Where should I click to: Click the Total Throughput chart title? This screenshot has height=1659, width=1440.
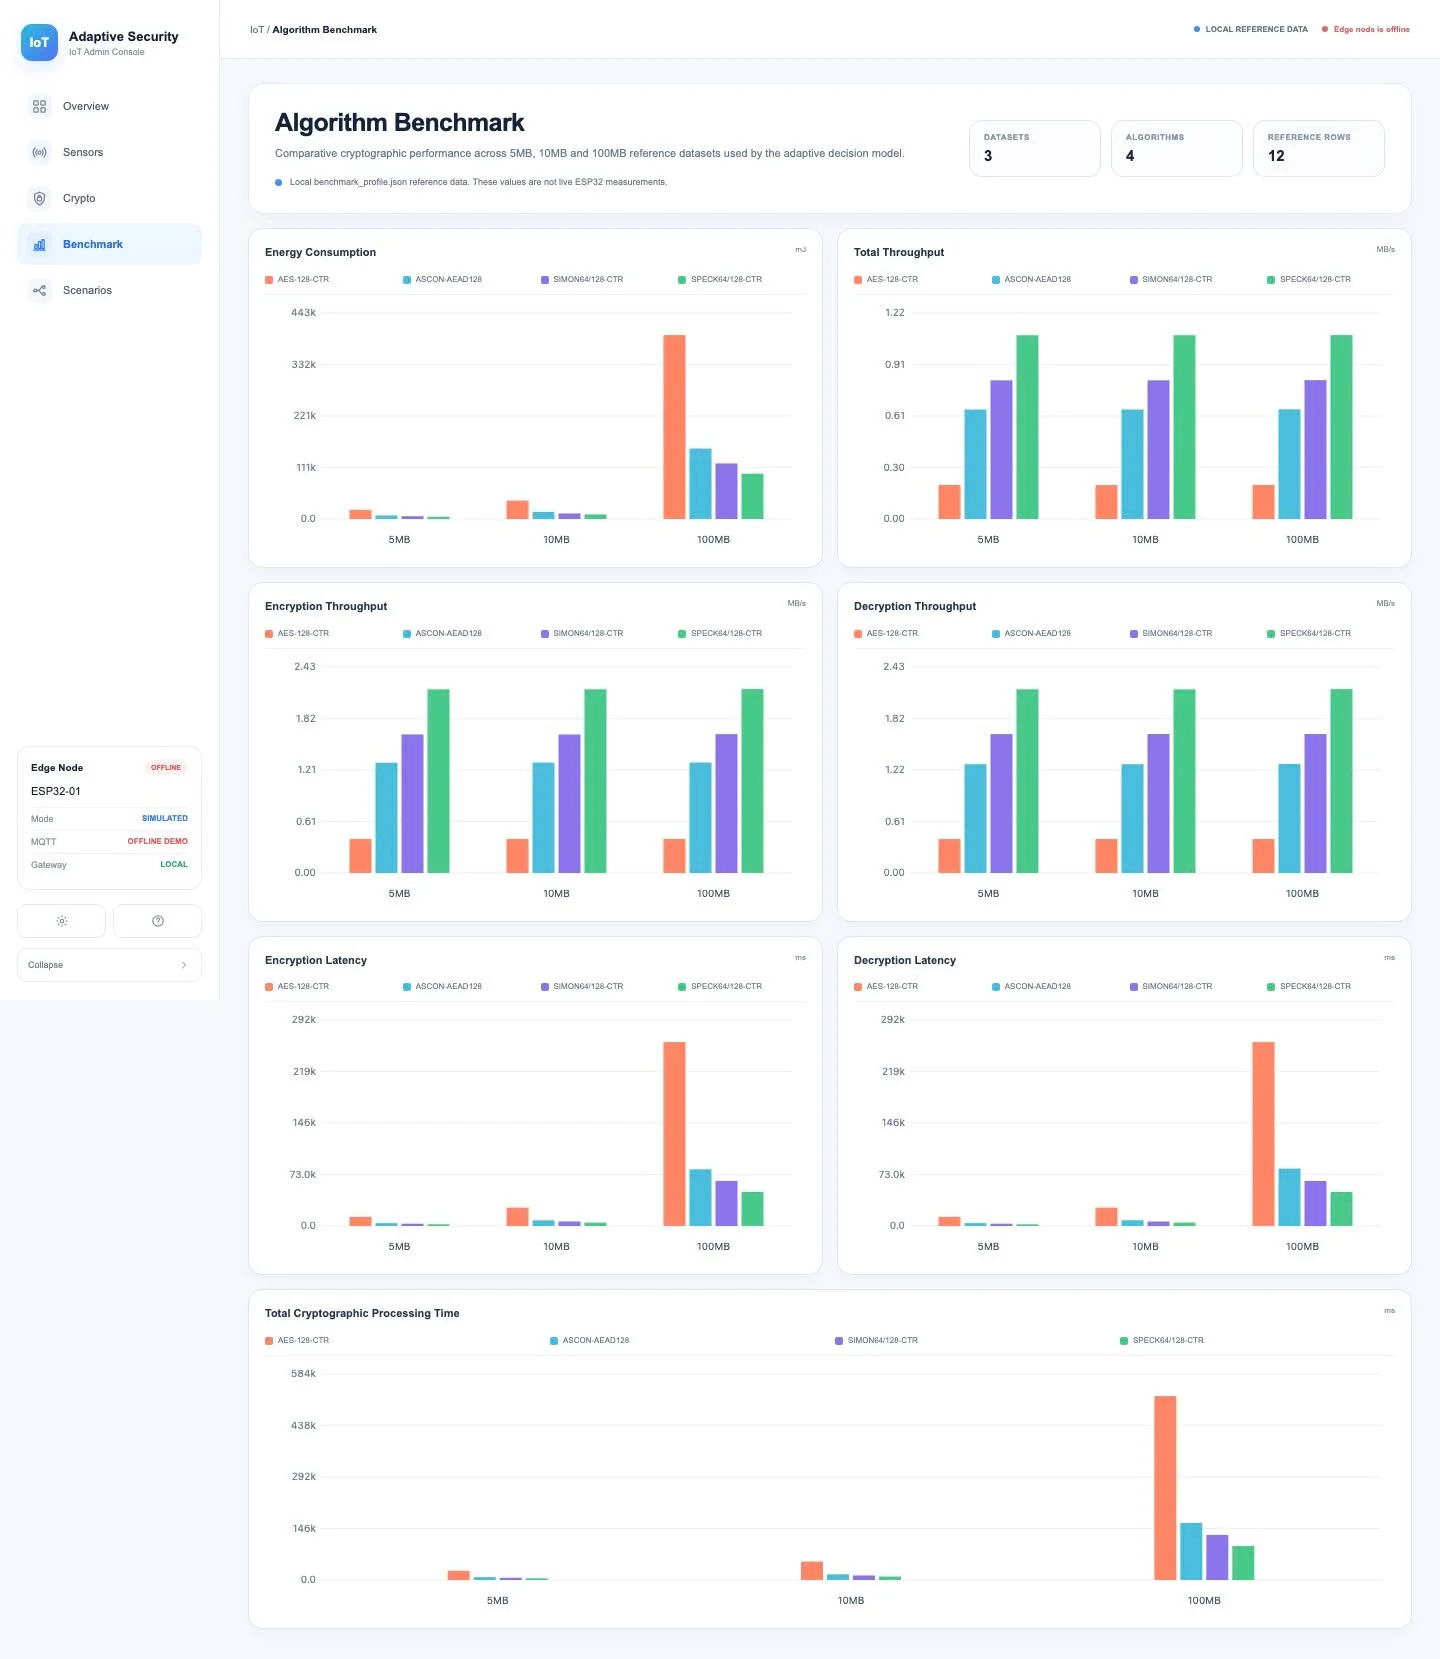pos(899,252)
